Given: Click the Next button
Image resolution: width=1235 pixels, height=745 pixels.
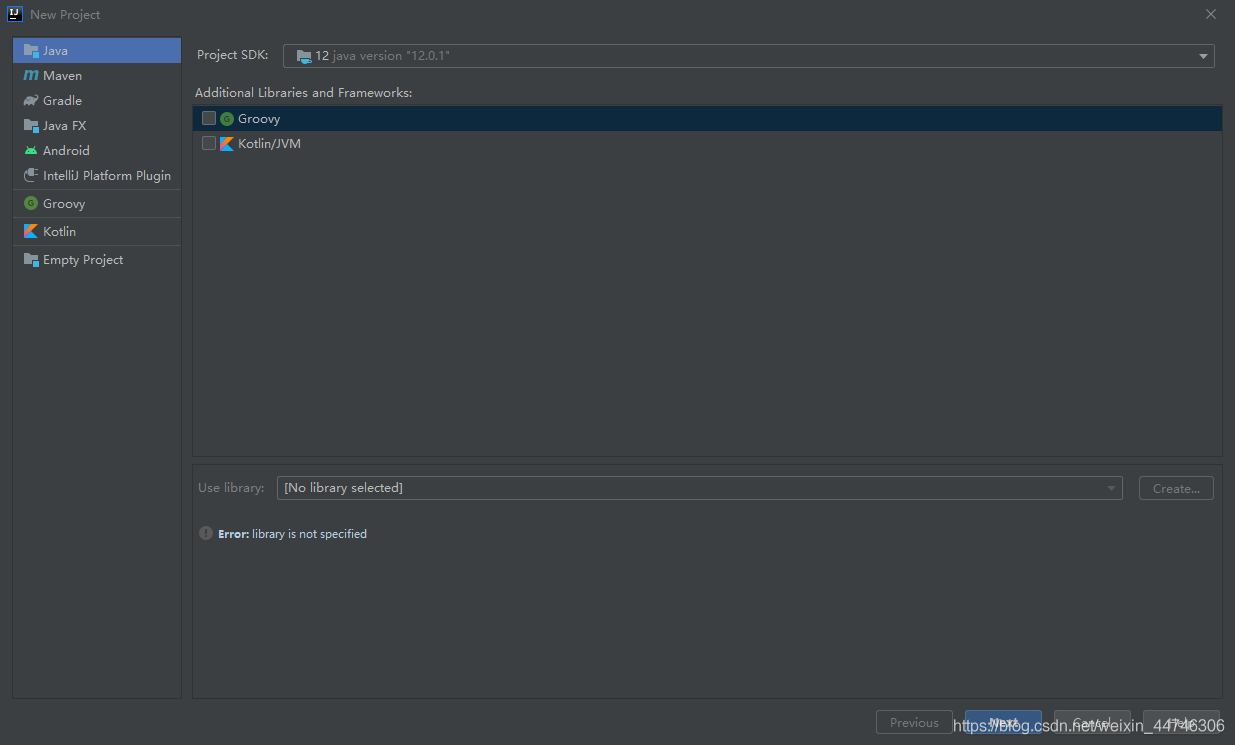Looking at the screenshot, I should pyautogui.click(x=1003, y=722).
